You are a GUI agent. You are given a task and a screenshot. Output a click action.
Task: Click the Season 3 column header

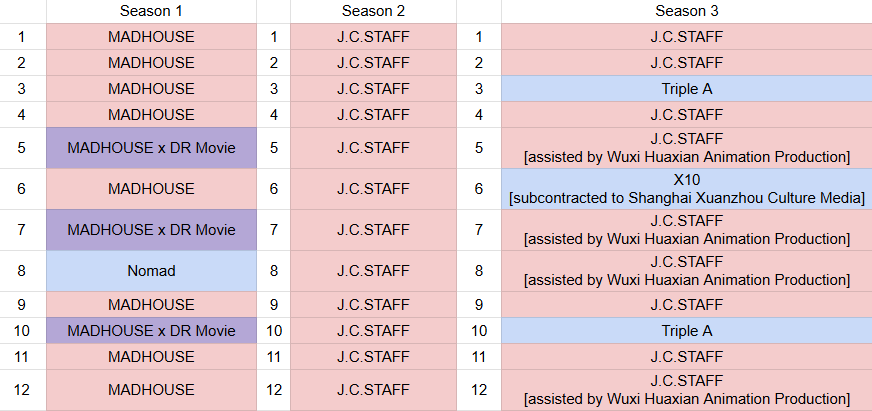tap(686, 12)
